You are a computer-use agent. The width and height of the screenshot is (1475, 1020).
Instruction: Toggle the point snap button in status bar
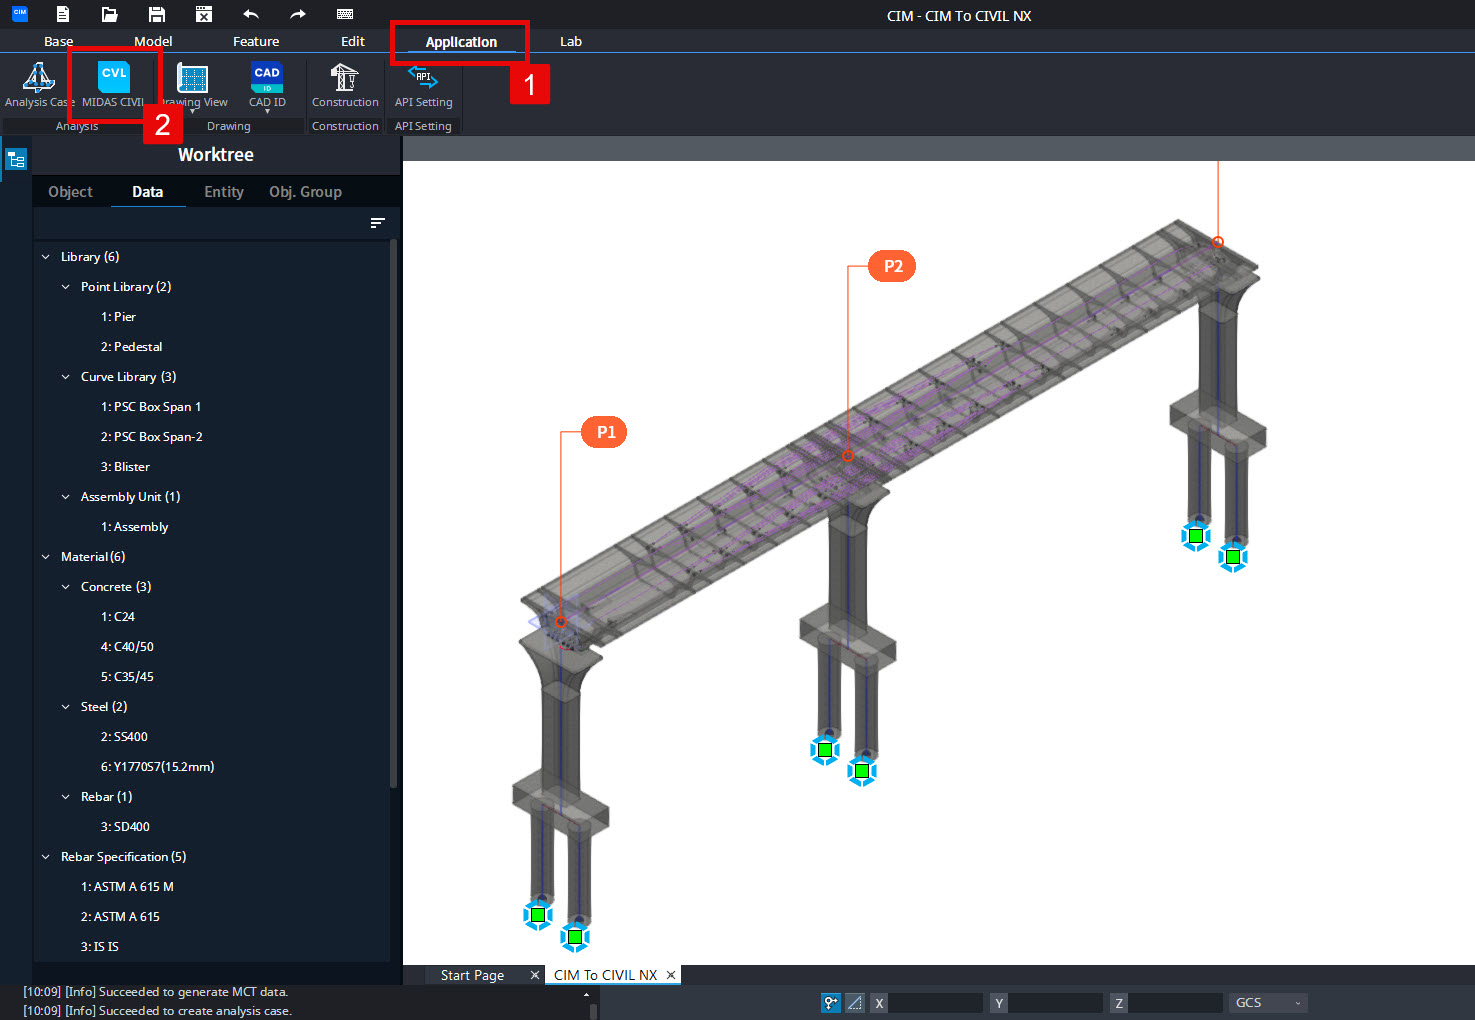tap(831, 1002)
